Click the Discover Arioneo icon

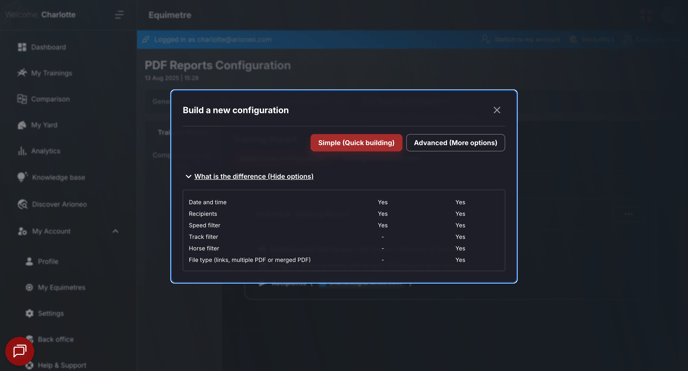tap(22, 204)
